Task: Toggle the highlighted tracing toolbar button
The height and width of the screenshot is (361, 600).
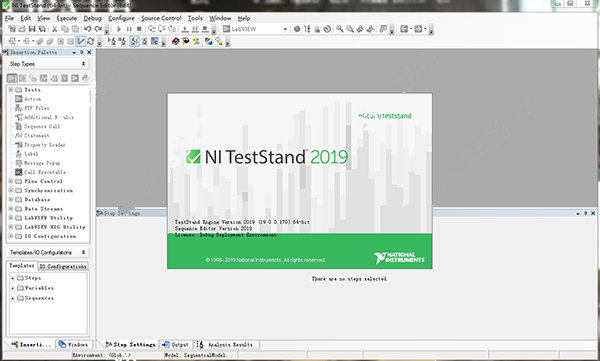Action: pos(134,41)
